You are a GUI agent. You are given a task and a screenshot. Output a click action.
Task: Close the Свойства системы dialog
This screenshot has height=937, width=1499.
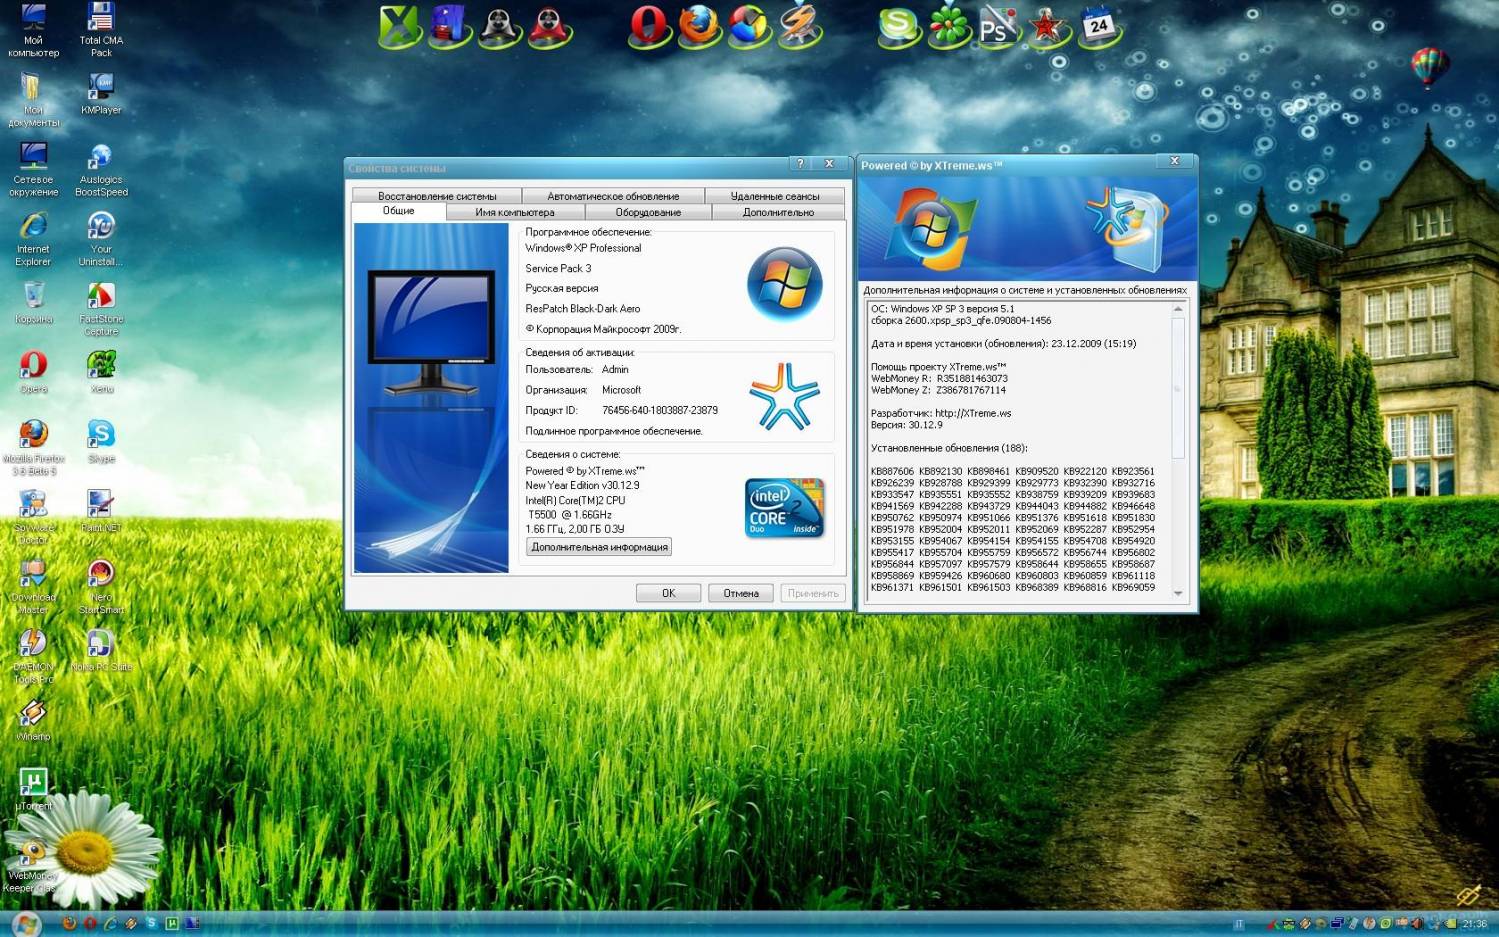(x=829, y=164)
